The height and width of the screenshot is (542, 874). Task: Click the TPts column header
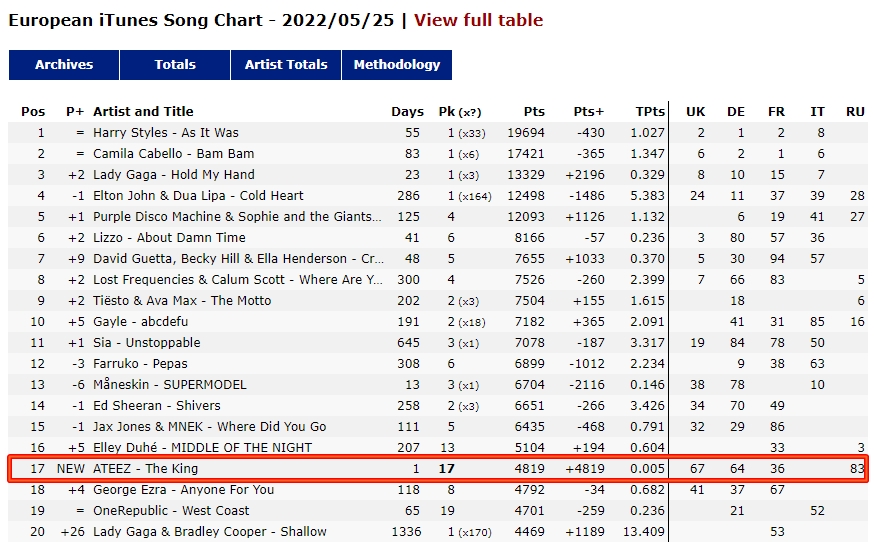[x=650, y=112]
